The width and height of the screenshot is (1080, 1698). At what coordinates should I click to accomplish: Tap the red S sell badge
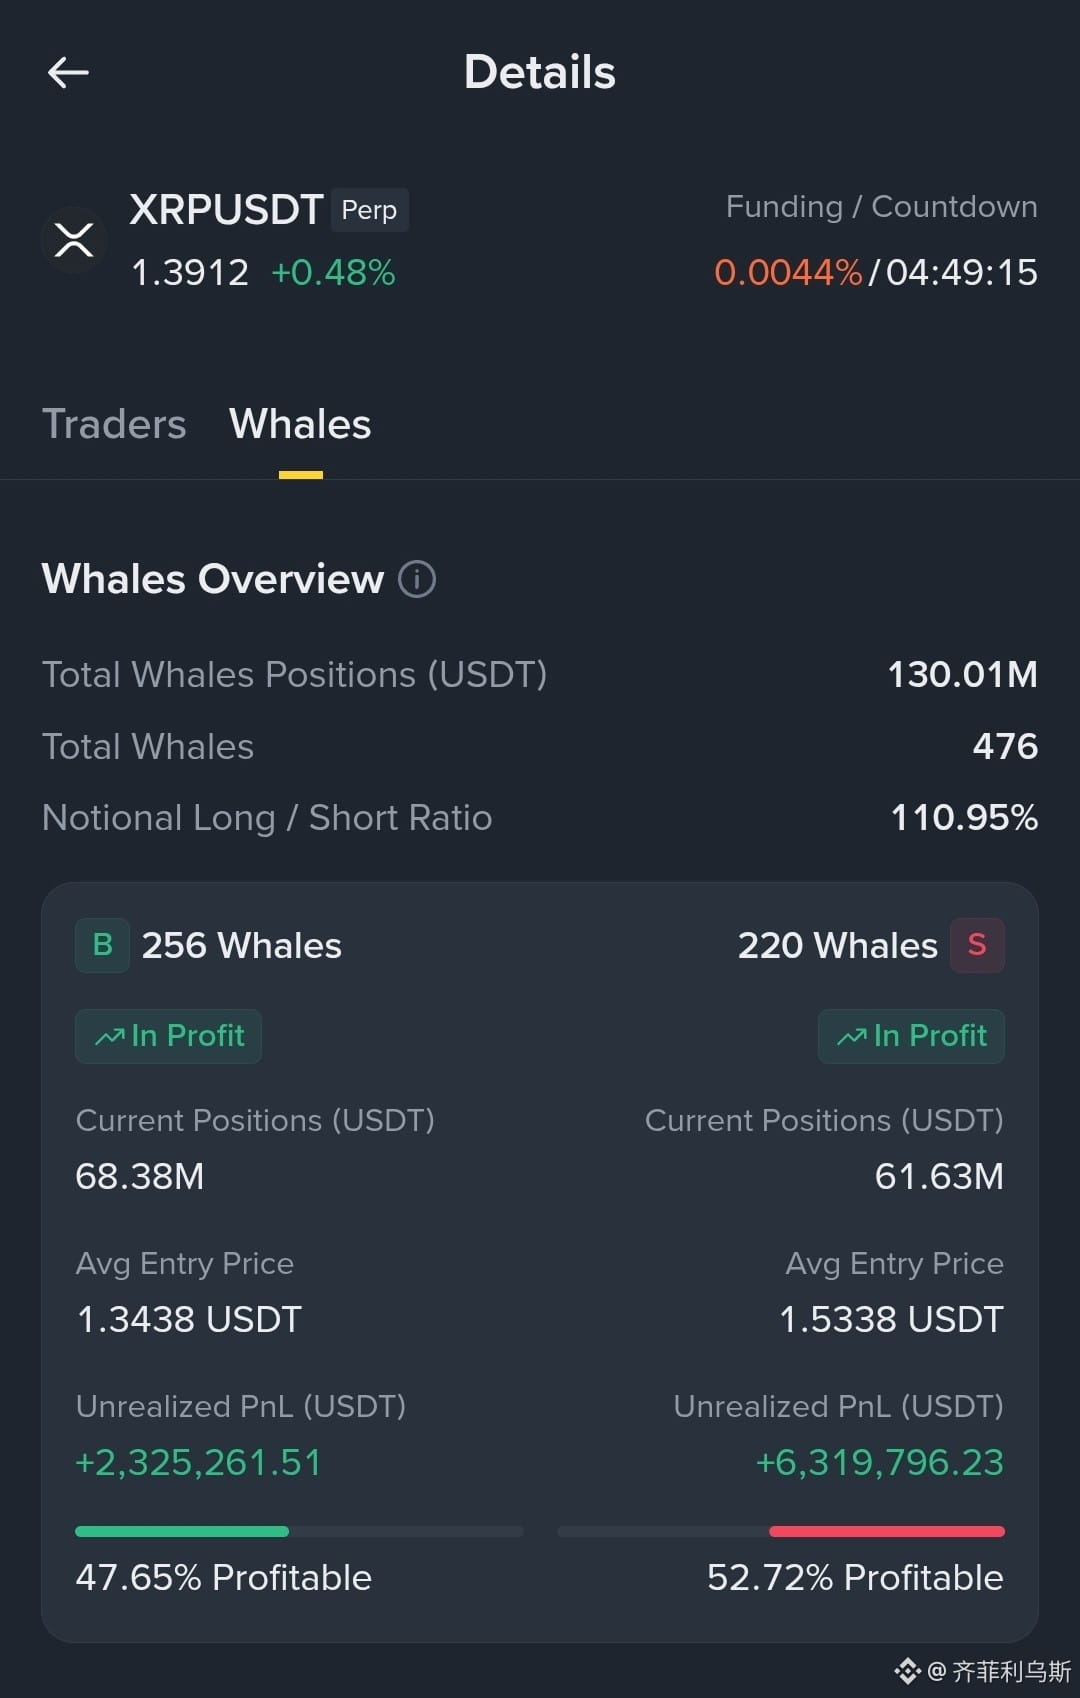click(x=977, y=945)
